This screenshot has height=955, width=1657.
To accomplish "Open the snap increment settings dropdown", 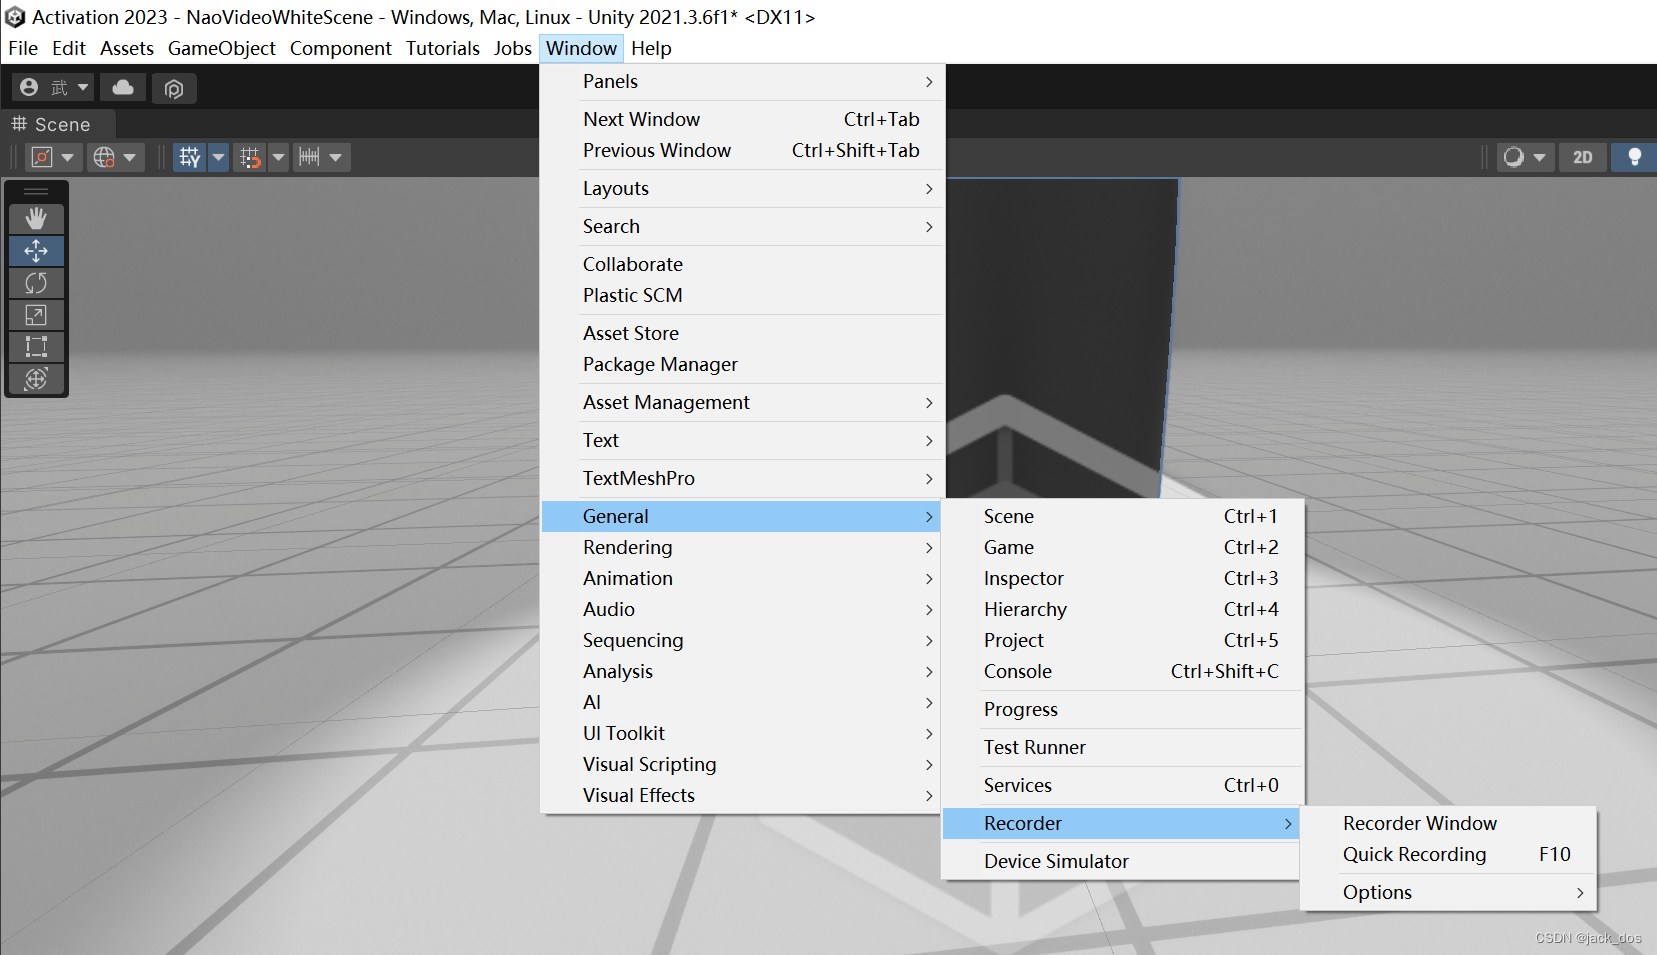I will pyautogui.click(x=322, y=157).
